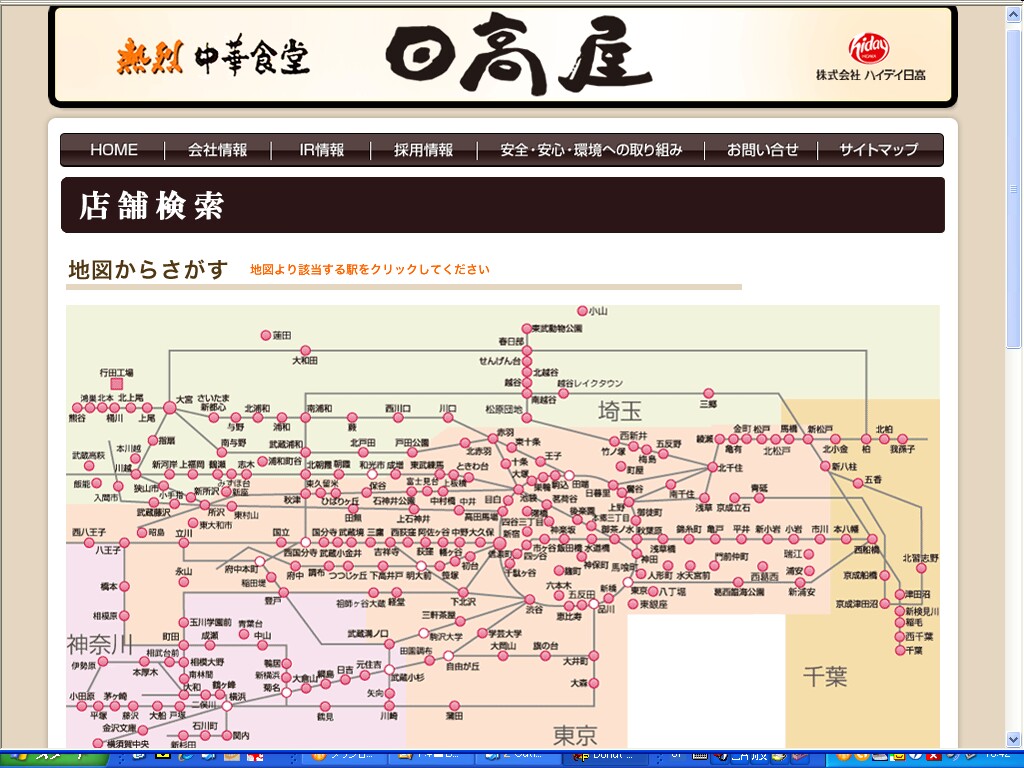Select the 大森 station marker
The height and width of the screenshot is (768, 1024).
(x=594, y=683)
